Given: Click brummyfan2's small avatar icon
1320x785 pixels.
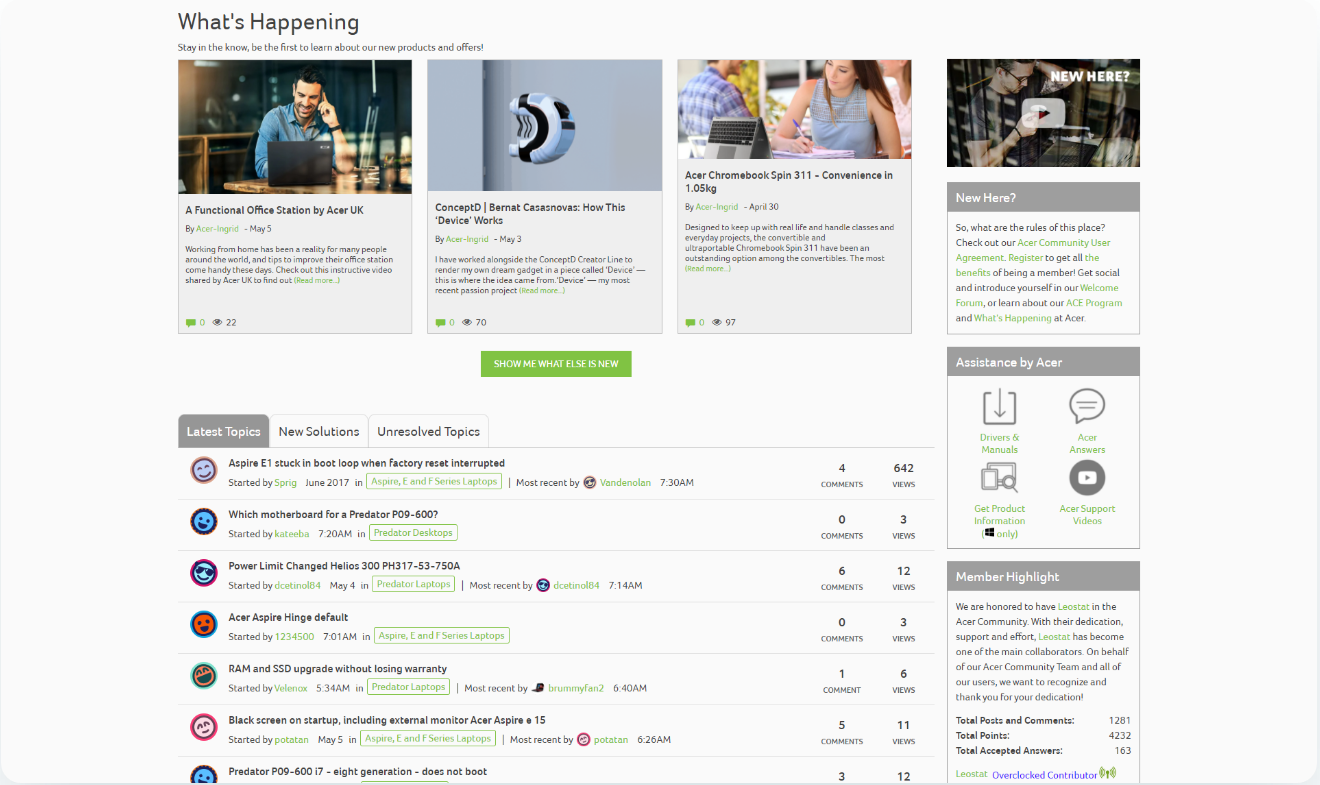Looking at the screenshot, I should point(538,688).
